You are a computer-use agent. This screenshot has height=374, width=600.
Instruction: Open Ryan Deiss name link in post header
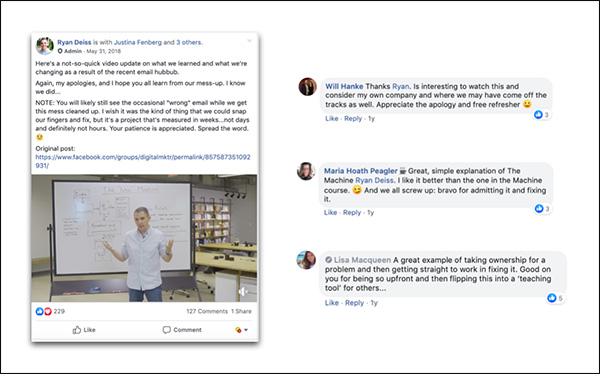[74, 42]
